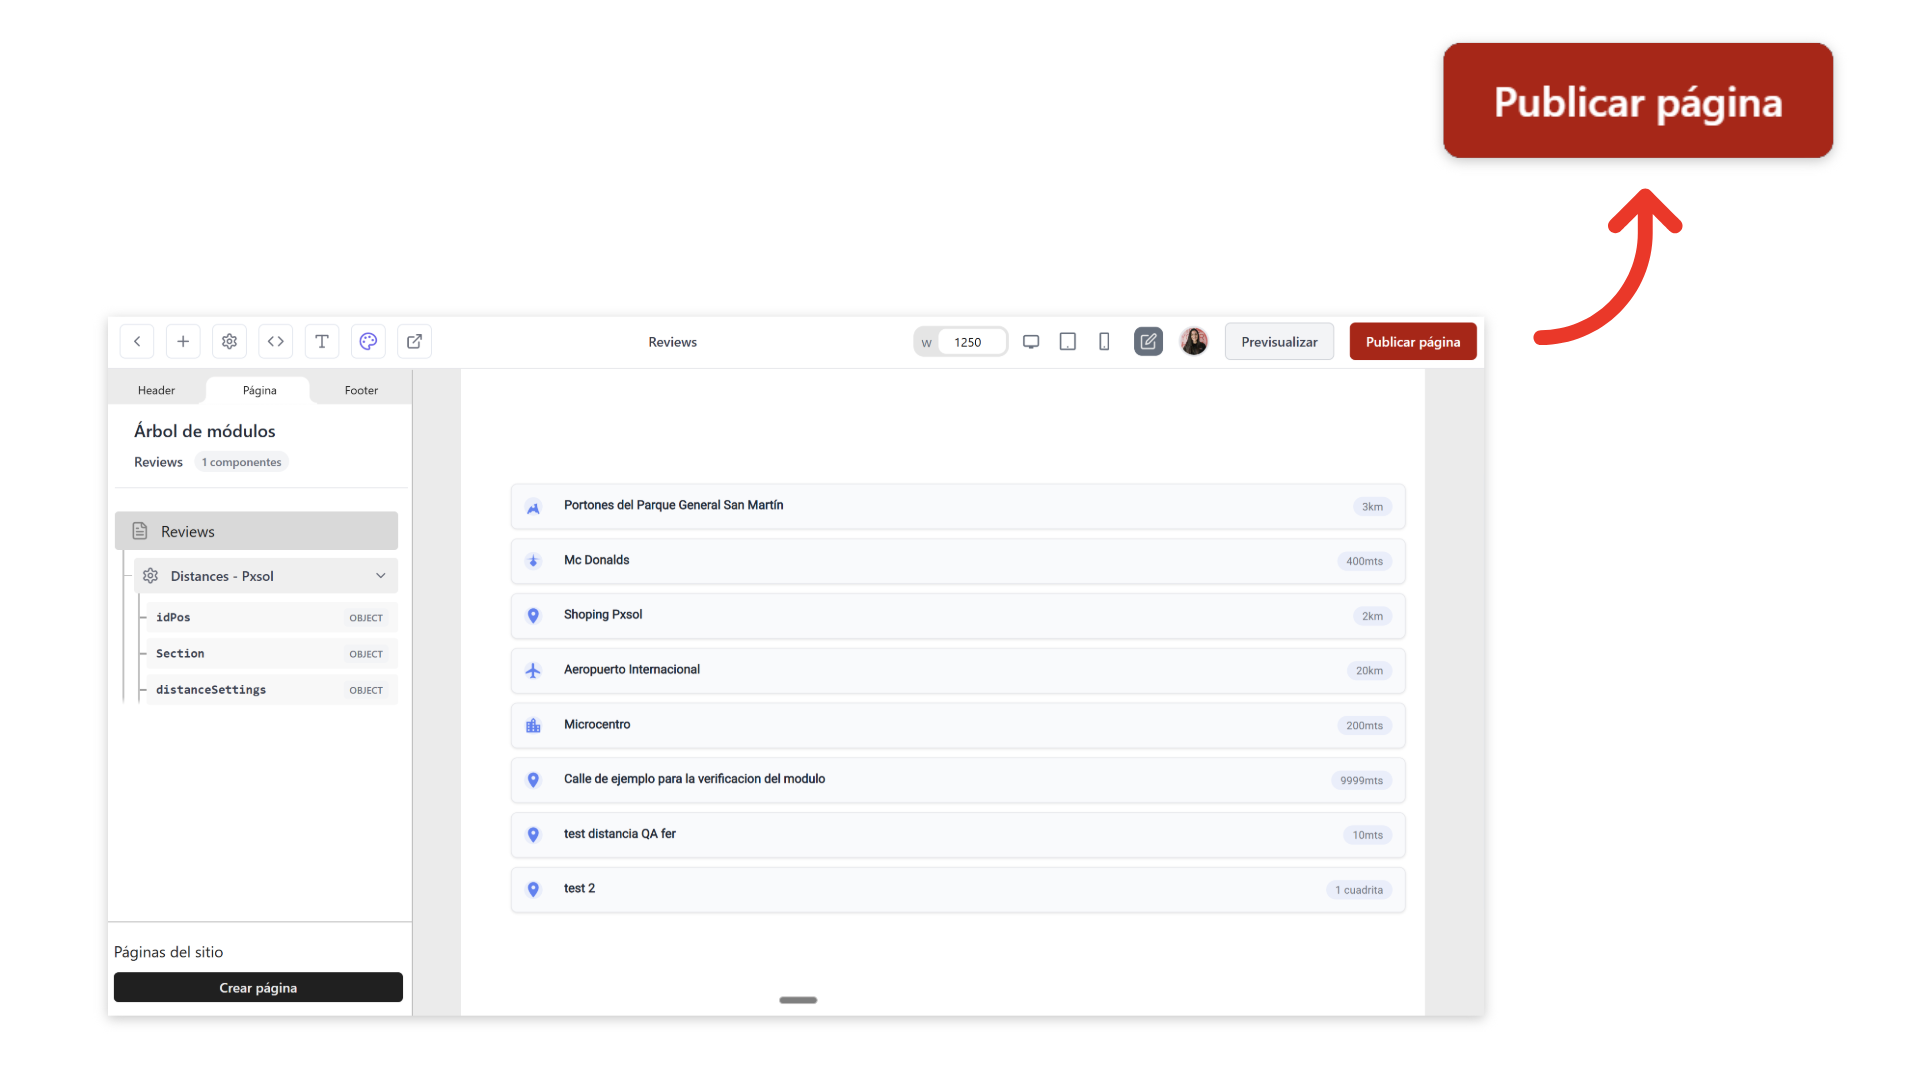The height and width of the screenshot is (1080, 1920).
Task: Expand the idPos object row
Action: (271, 618)
